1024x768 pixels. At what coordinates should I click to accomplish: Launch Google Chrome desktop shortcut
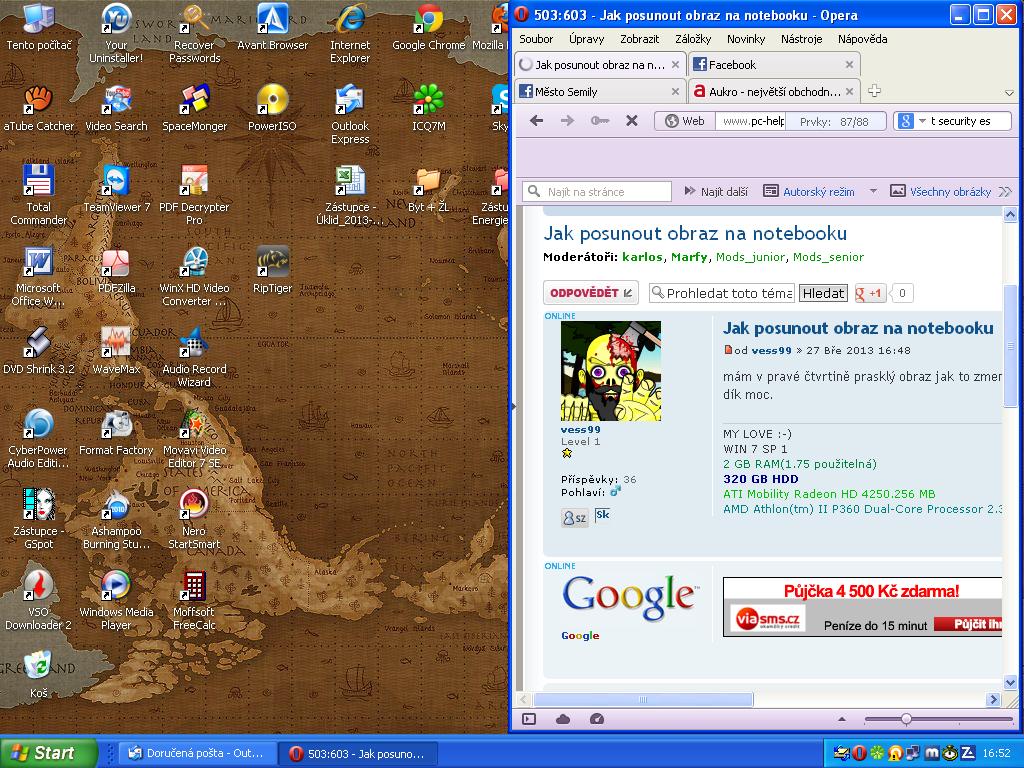pos(428,27)
